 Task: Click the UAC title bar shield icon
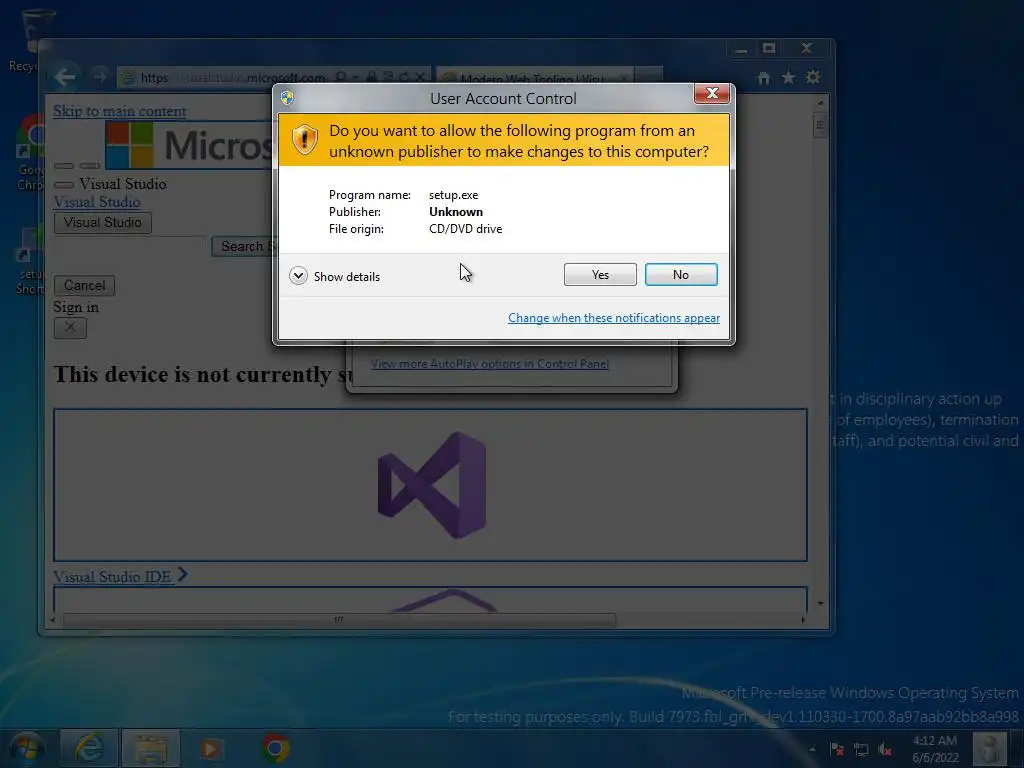coord(287,98)
